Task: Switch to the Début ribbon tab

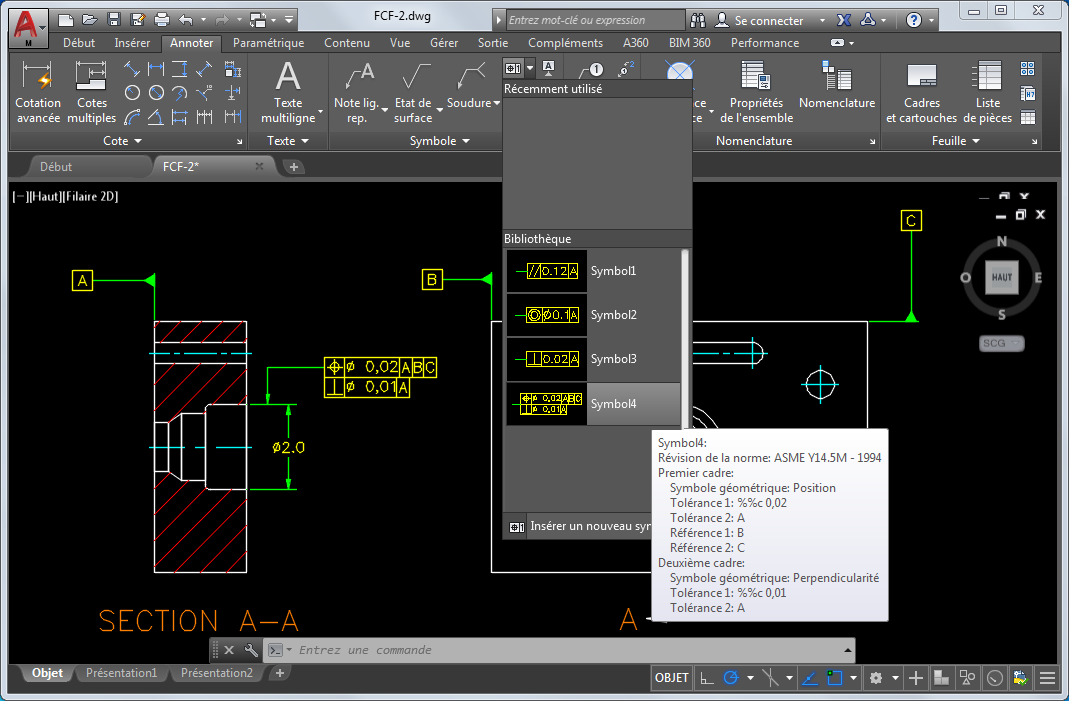Action: (79, 42)
